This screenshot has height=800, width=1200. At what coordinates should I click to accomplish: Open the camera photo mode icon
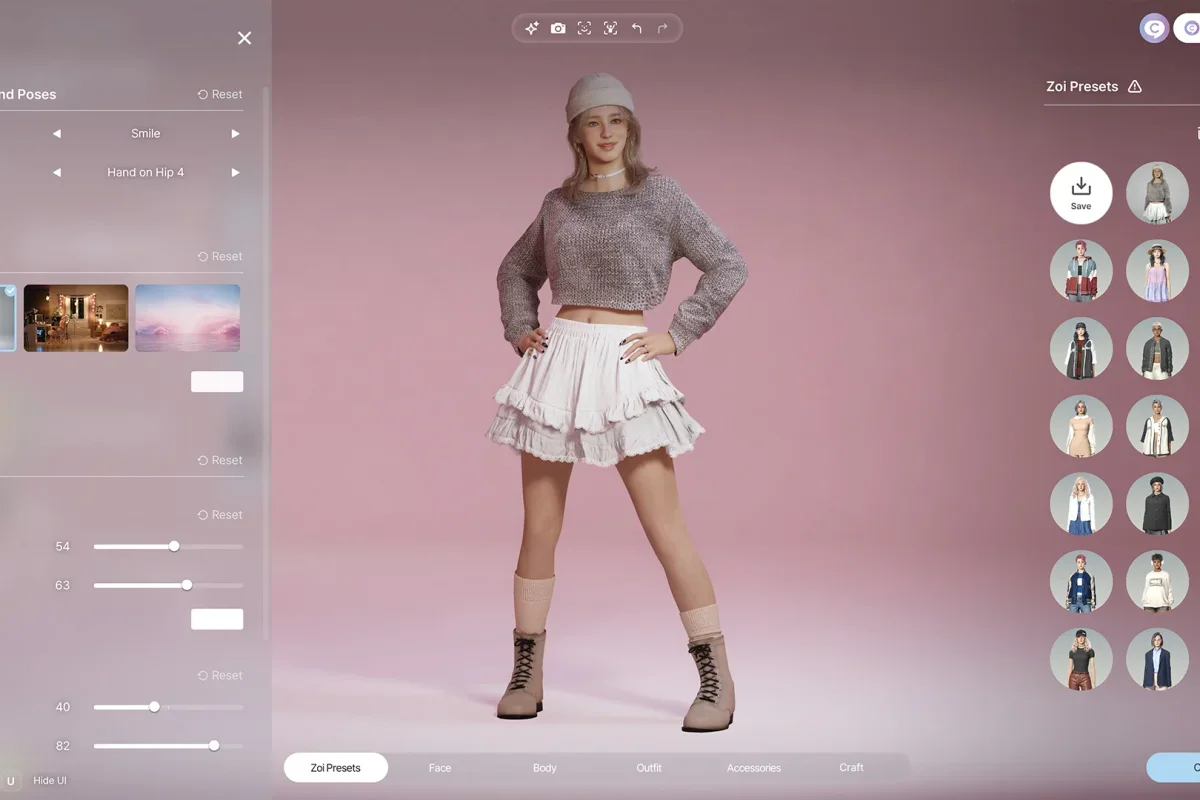(558, 29)
